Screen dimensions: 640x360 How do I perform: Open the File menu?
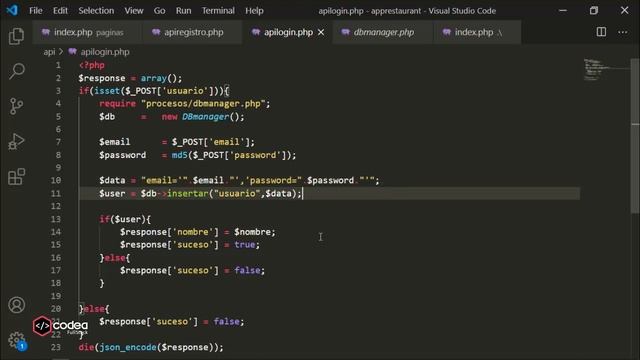point(36,11)
